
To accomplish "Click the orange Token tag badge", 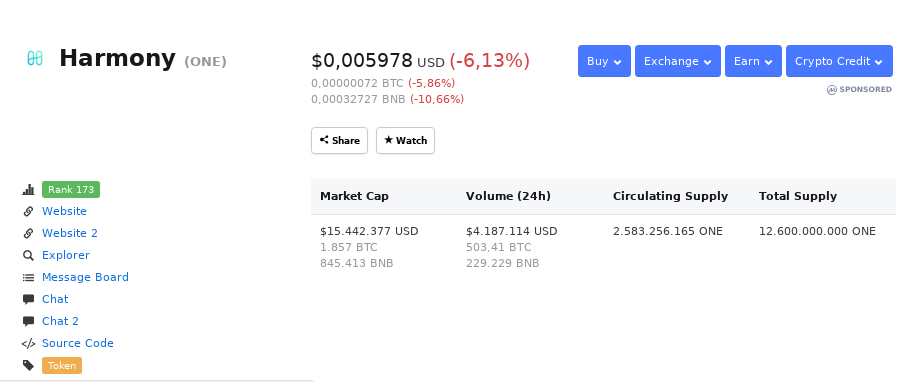I will (x=62, y=365).
